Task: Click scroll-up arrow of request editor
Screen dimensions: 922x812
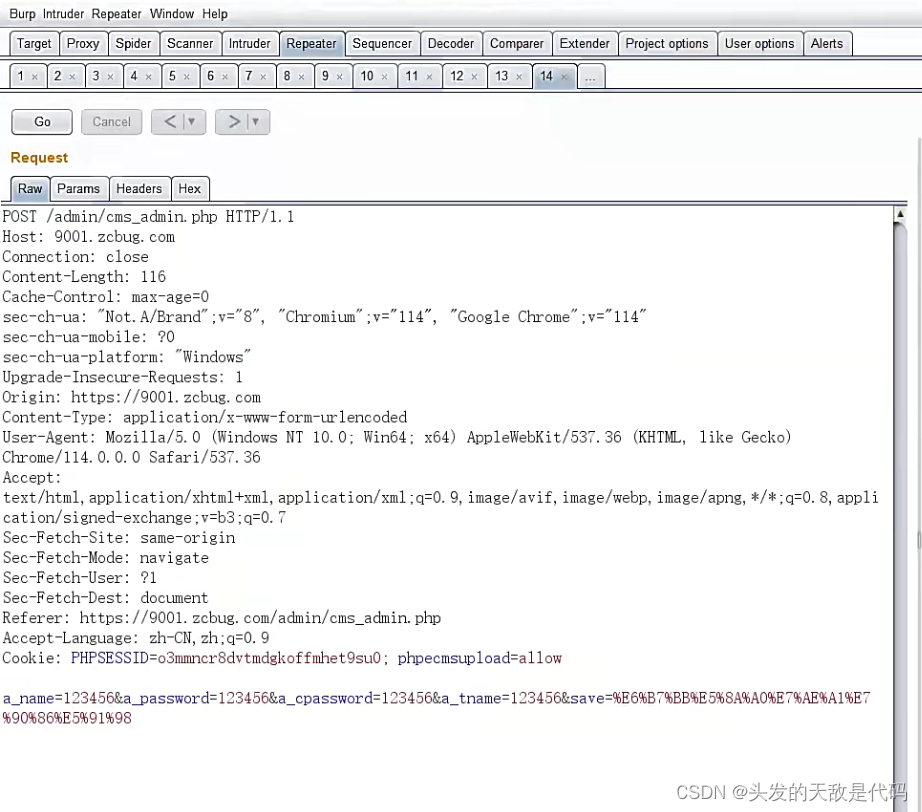Action: click(900, 214)
